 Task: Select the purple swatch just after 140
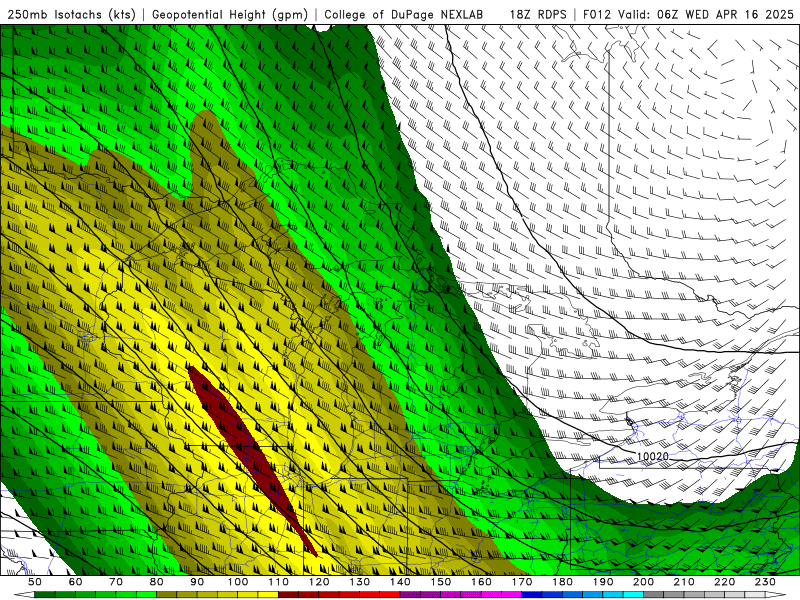click(x=410, y=594)
